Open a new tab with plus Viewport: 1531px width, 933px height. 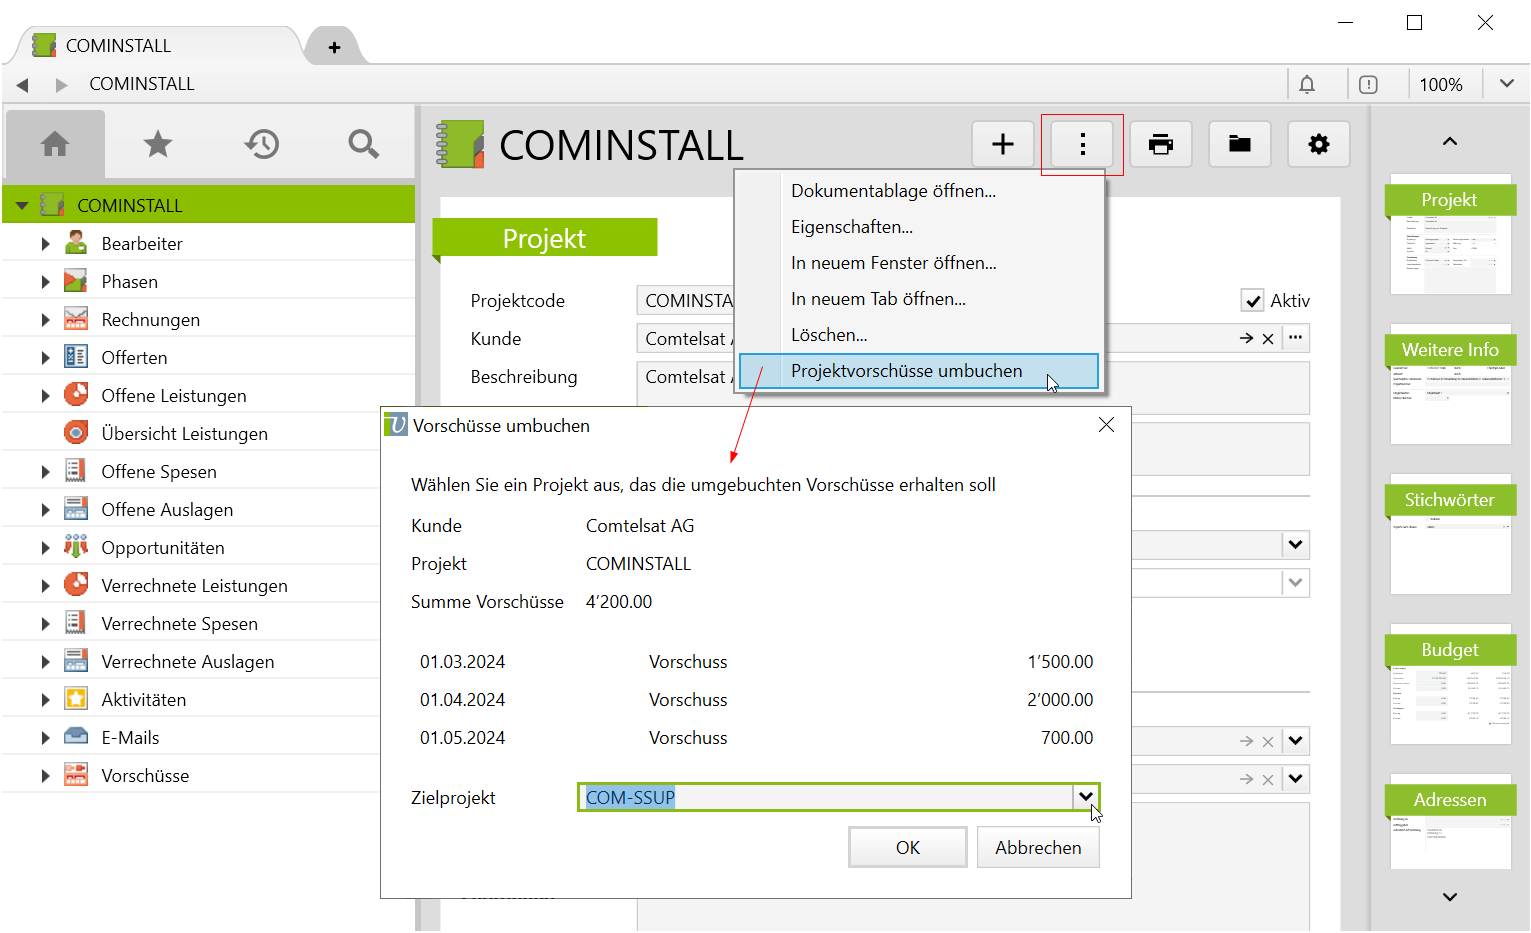pyautogui.click(x=334, y=47)
